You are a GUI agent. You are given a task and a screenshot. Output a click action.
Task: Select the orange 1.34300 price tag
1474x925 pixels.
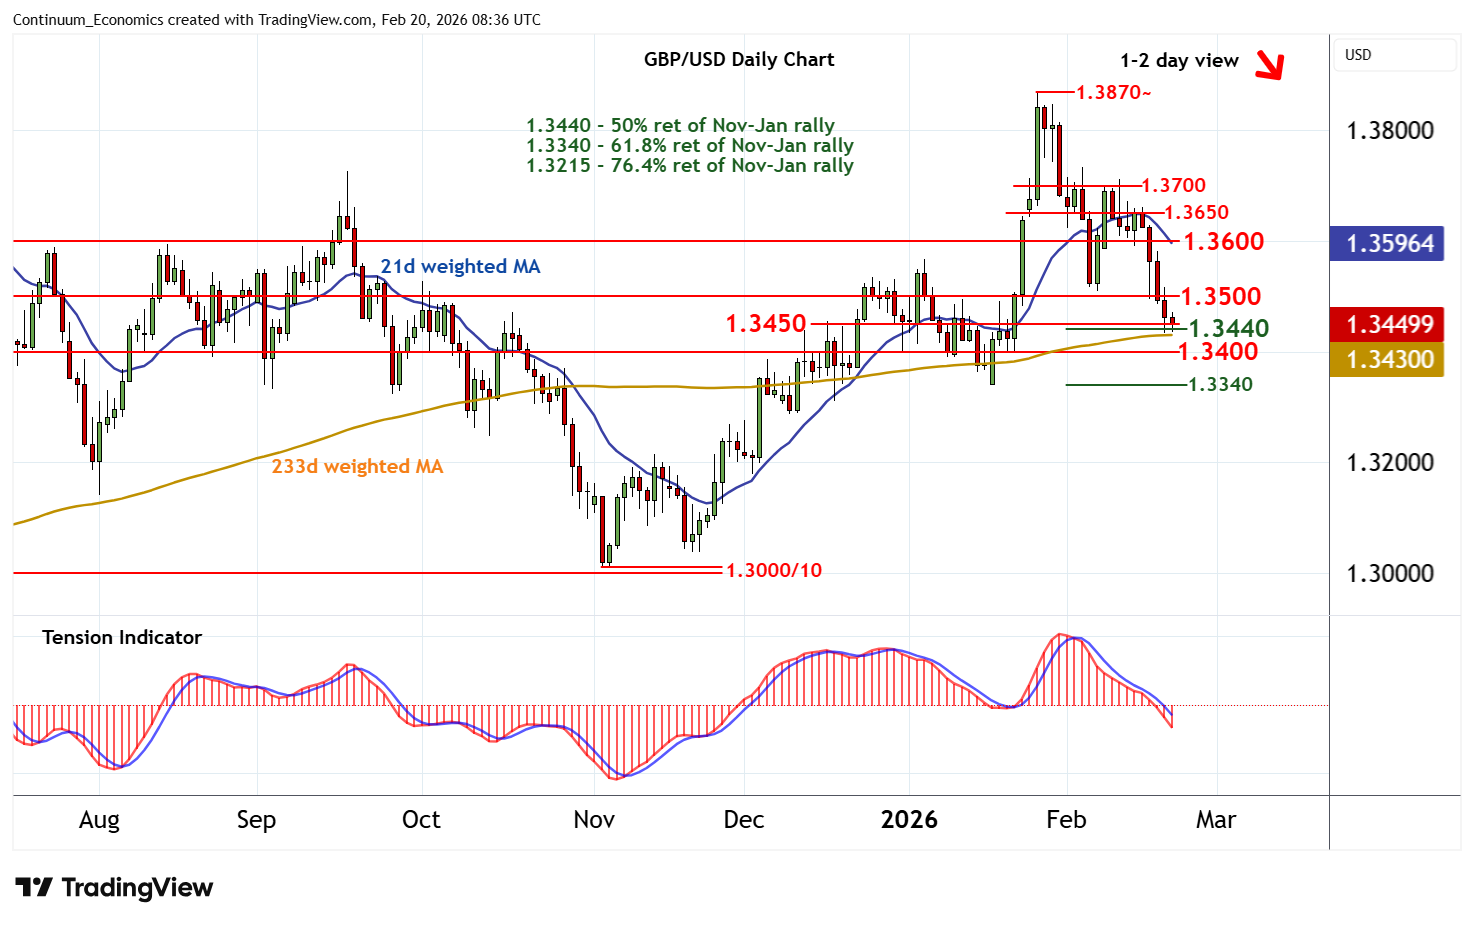1387,359
